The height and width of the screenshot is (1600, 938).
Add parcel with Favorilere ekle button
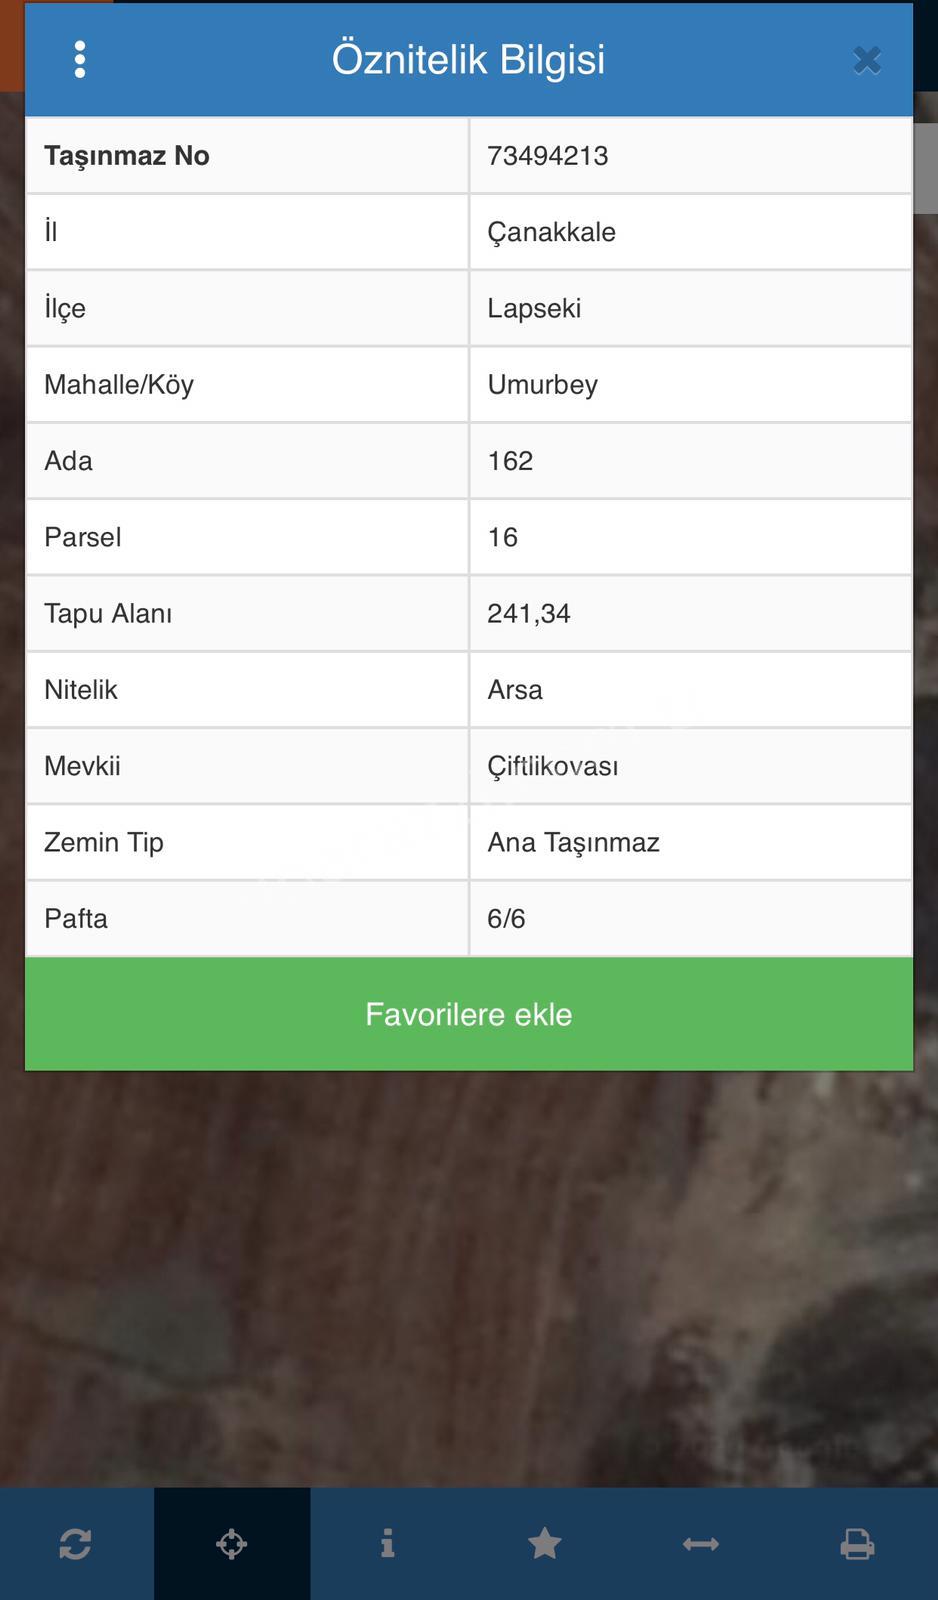click(x=469, y=1014)
